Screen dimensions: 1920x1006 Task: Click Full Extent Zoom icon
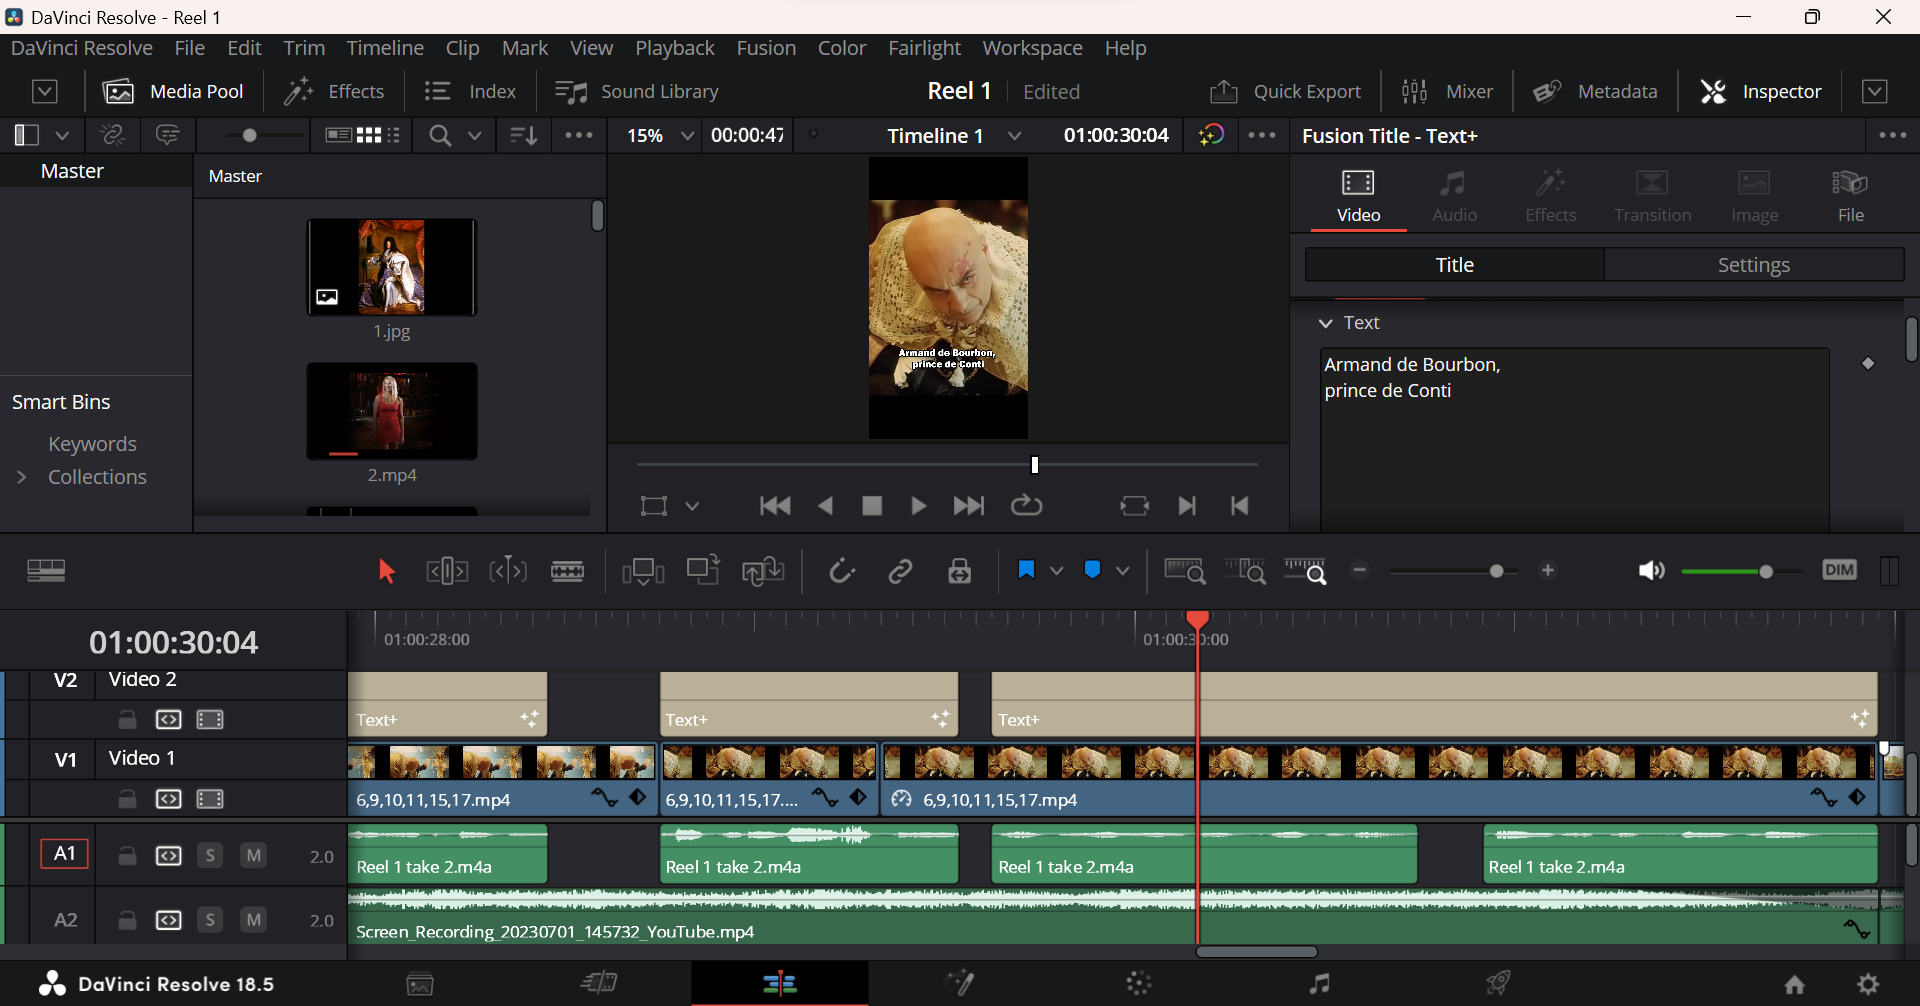point(1185,571)
